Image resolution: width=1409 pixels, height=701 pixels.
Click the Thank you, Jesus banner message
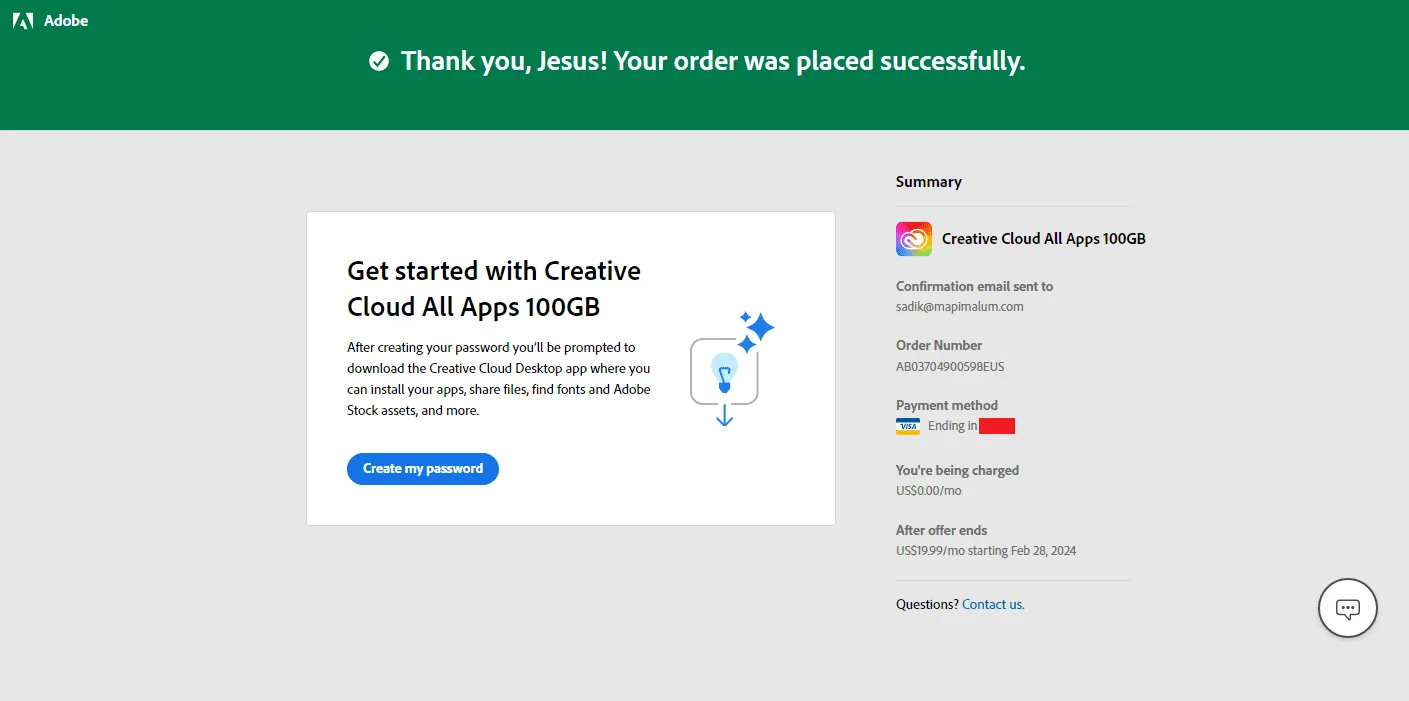click(x=713, y=62)
